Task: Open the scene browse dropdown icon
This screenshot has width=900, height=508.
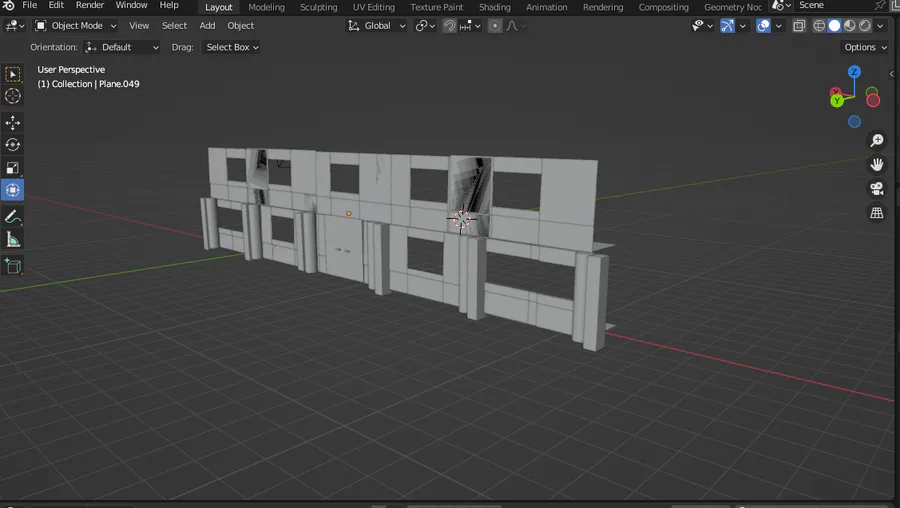Action: coord(782,6)
